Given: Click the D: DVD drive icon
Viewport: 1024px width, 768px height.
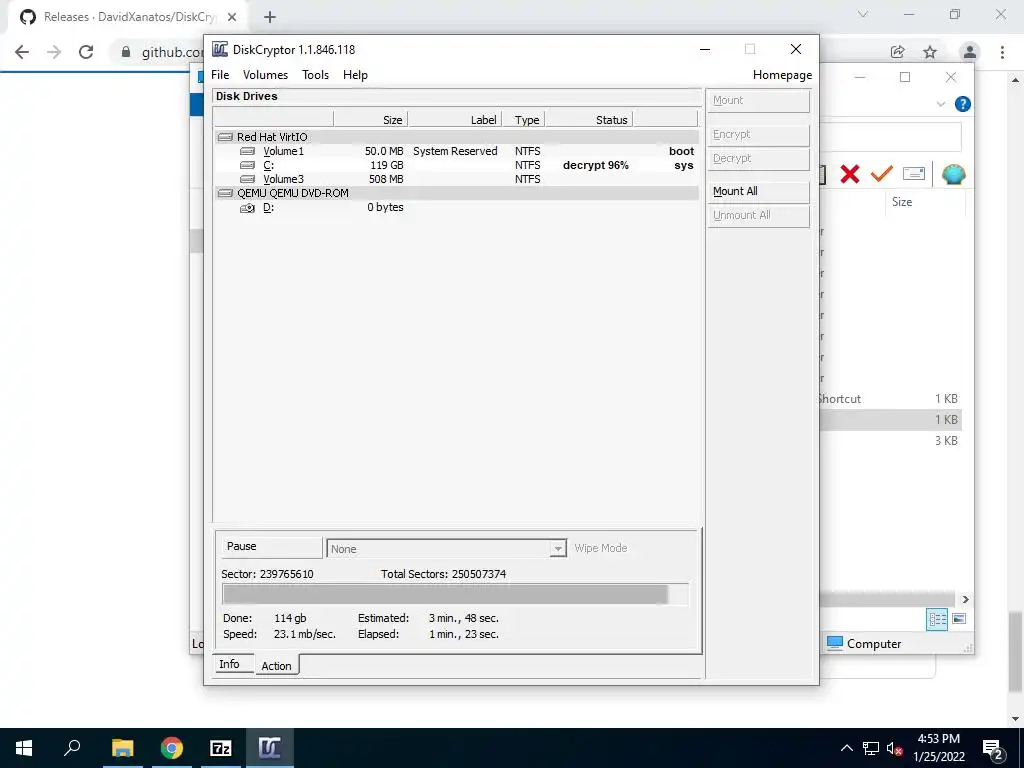Looking at the screenshot, I should click(248, 208).
